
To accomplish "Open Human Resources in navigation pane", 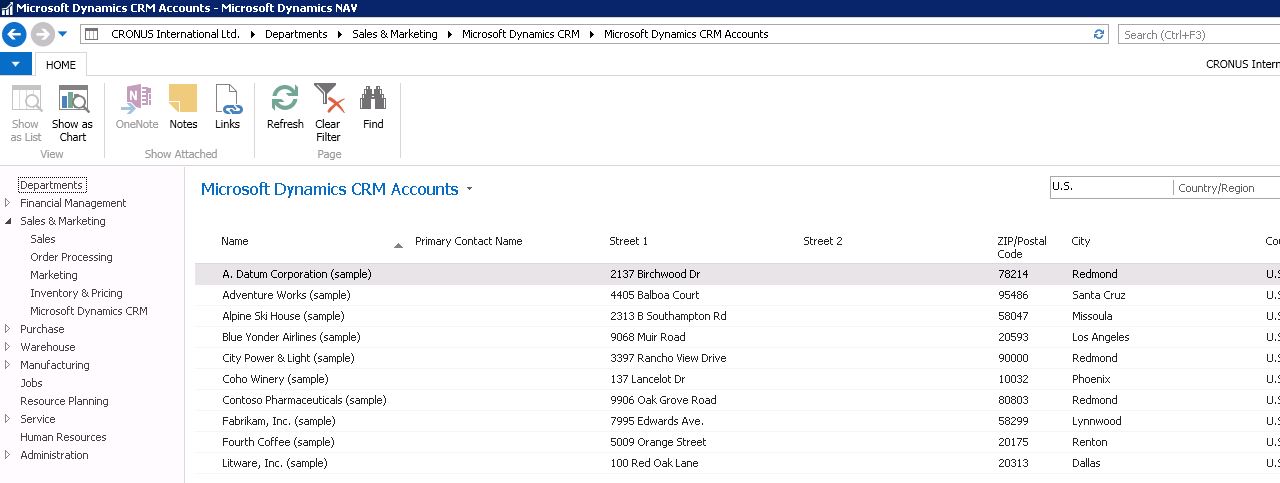I will coord(63,437).
